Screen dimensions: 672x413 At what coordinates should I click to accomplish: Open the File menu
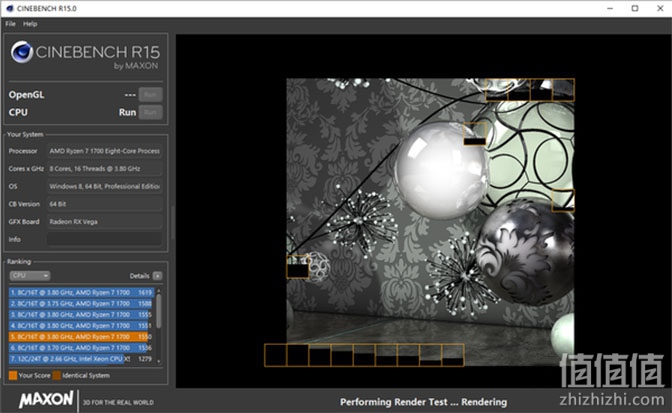(x=10, y=24)
